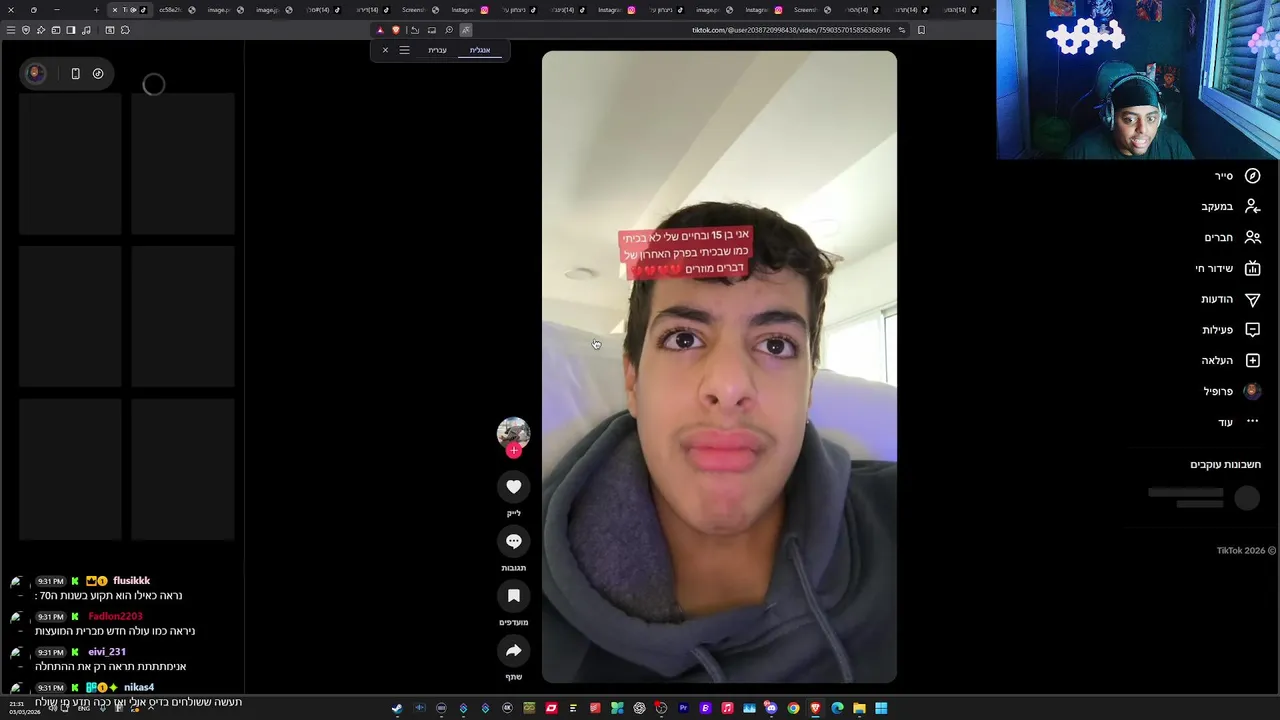Screen dimensions: 1280x720
Task: Click the streamer webcam overlay
Action: point(1138,80)
